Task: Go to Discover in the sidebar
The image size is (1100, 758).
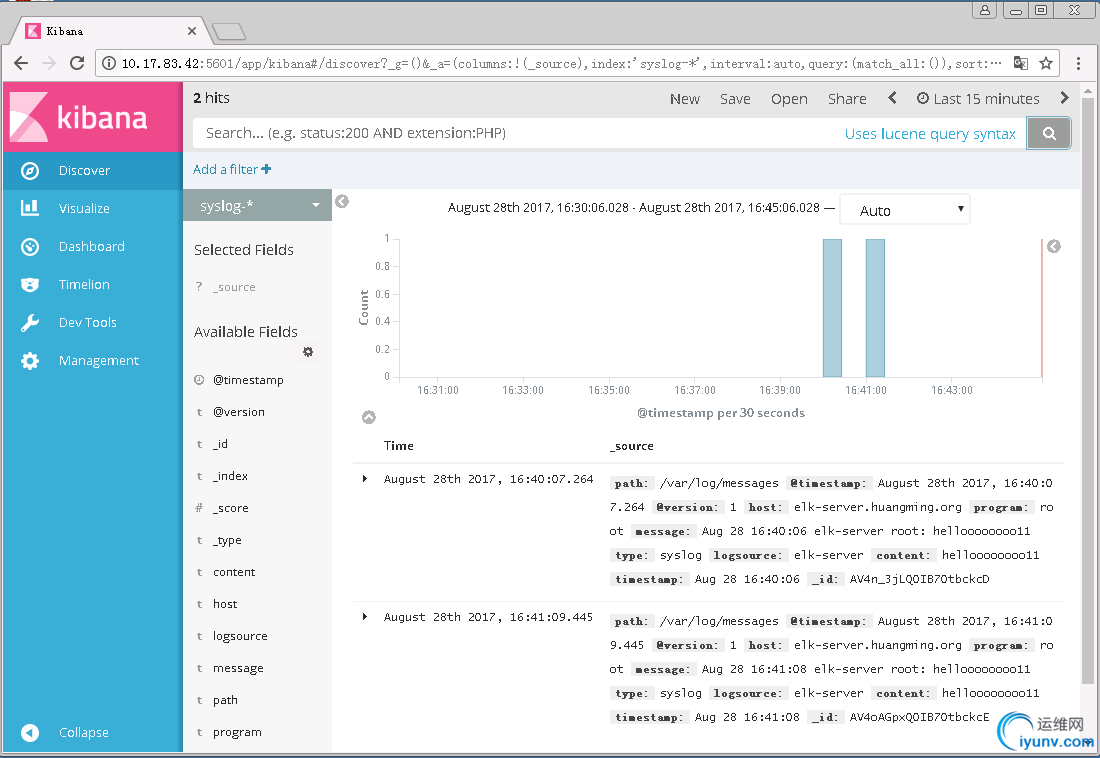Action: coord(93,171)
